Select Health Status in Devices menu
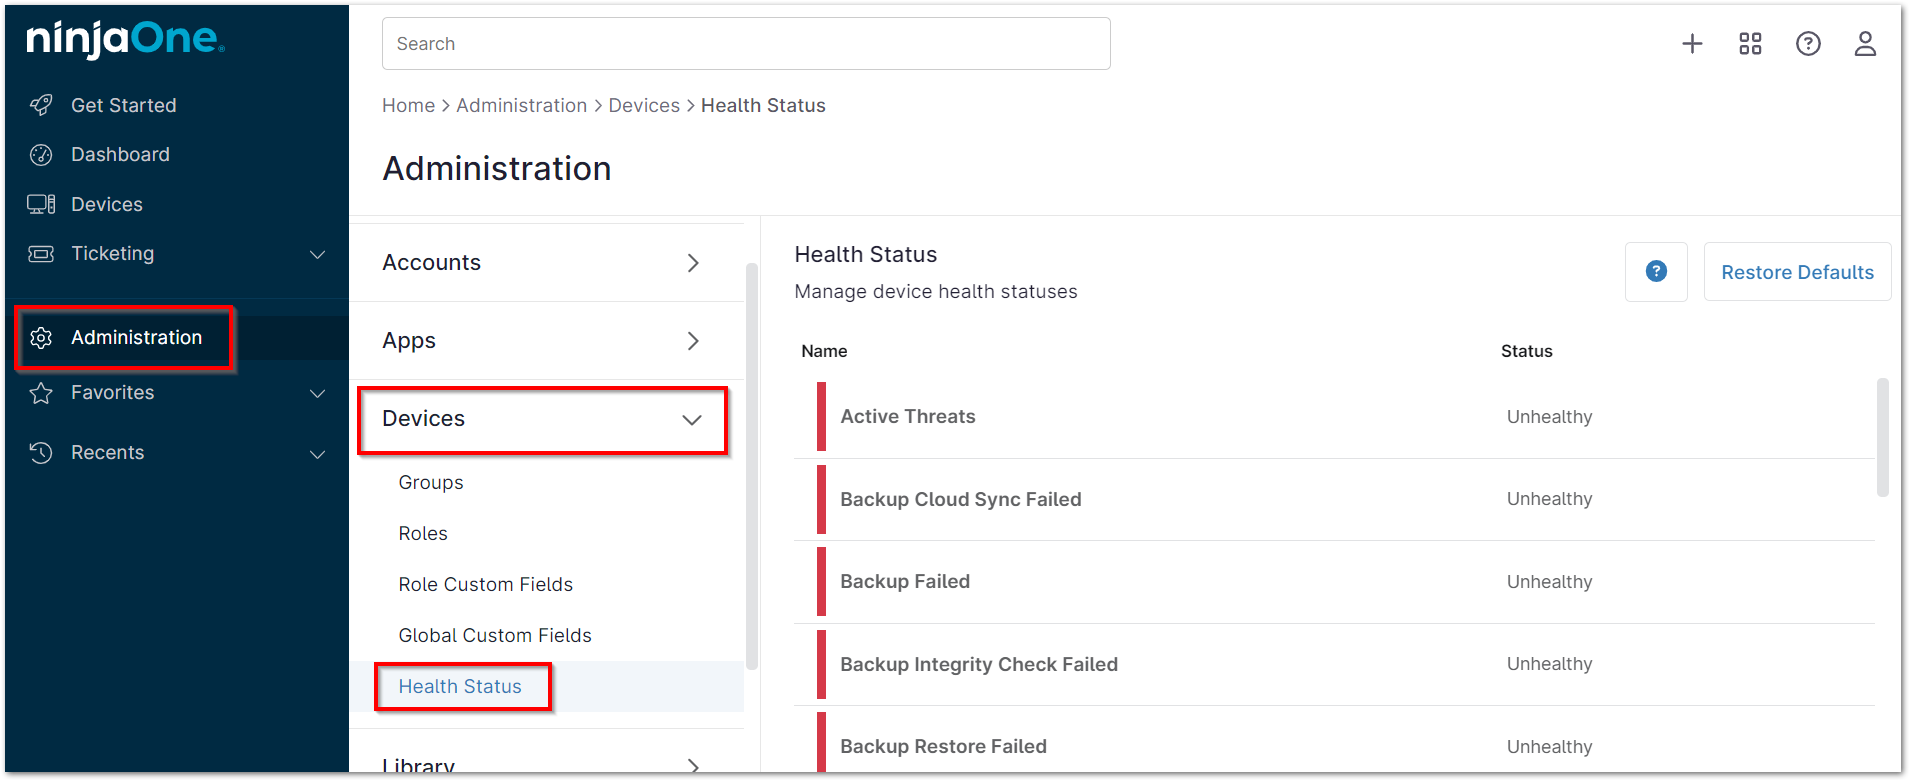Image resolution: width=1910 pixels, height=781 pixels. [x=460, y=686]
